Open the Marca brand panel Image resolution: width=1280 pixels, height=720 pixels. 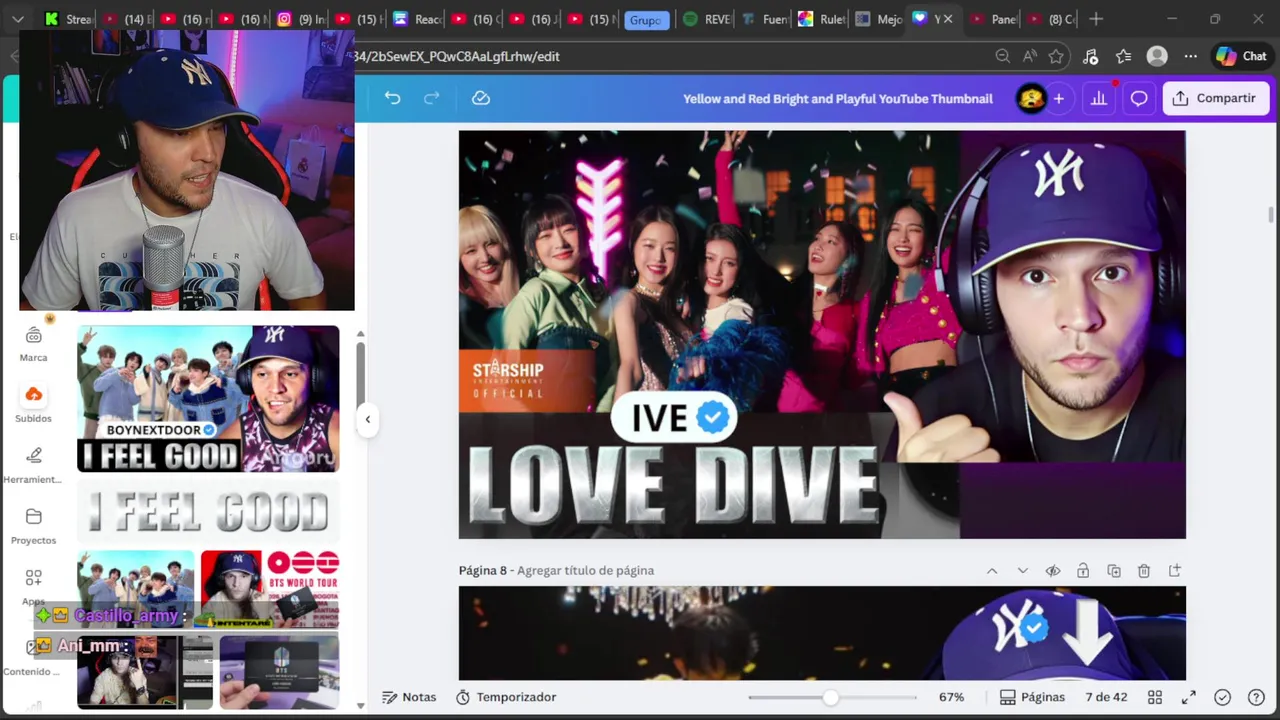(33, 344)
